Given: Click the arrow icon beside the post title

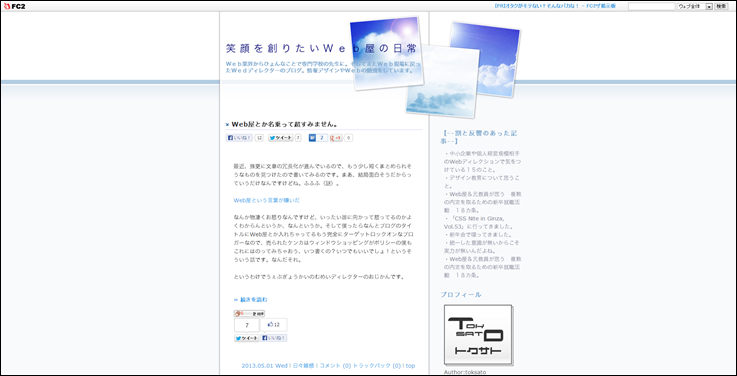Looking at the screenshot, I should (227, 125).
